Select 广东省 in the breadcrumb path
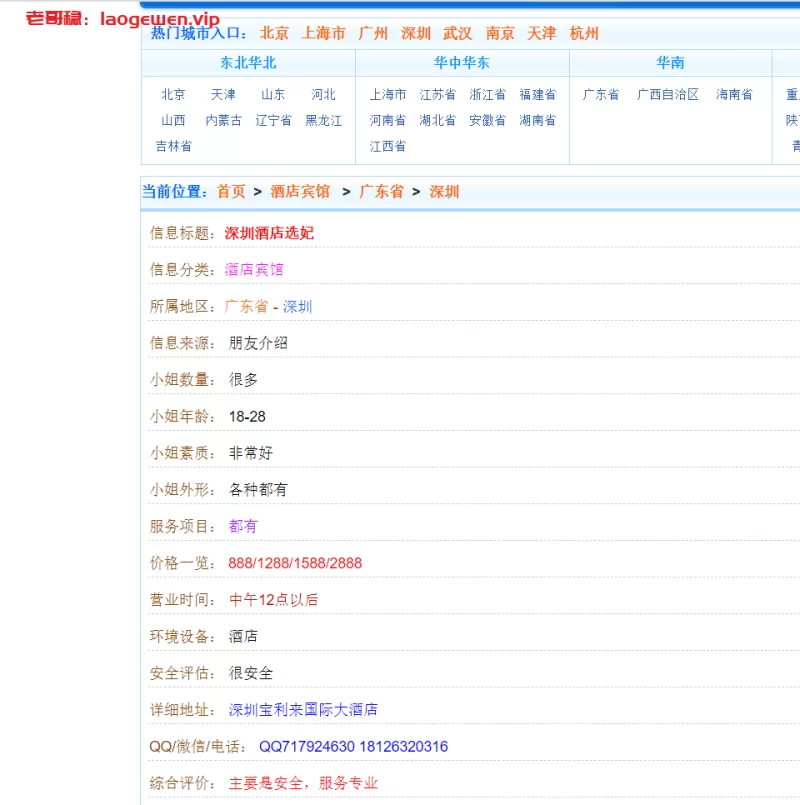 point(381,191)
